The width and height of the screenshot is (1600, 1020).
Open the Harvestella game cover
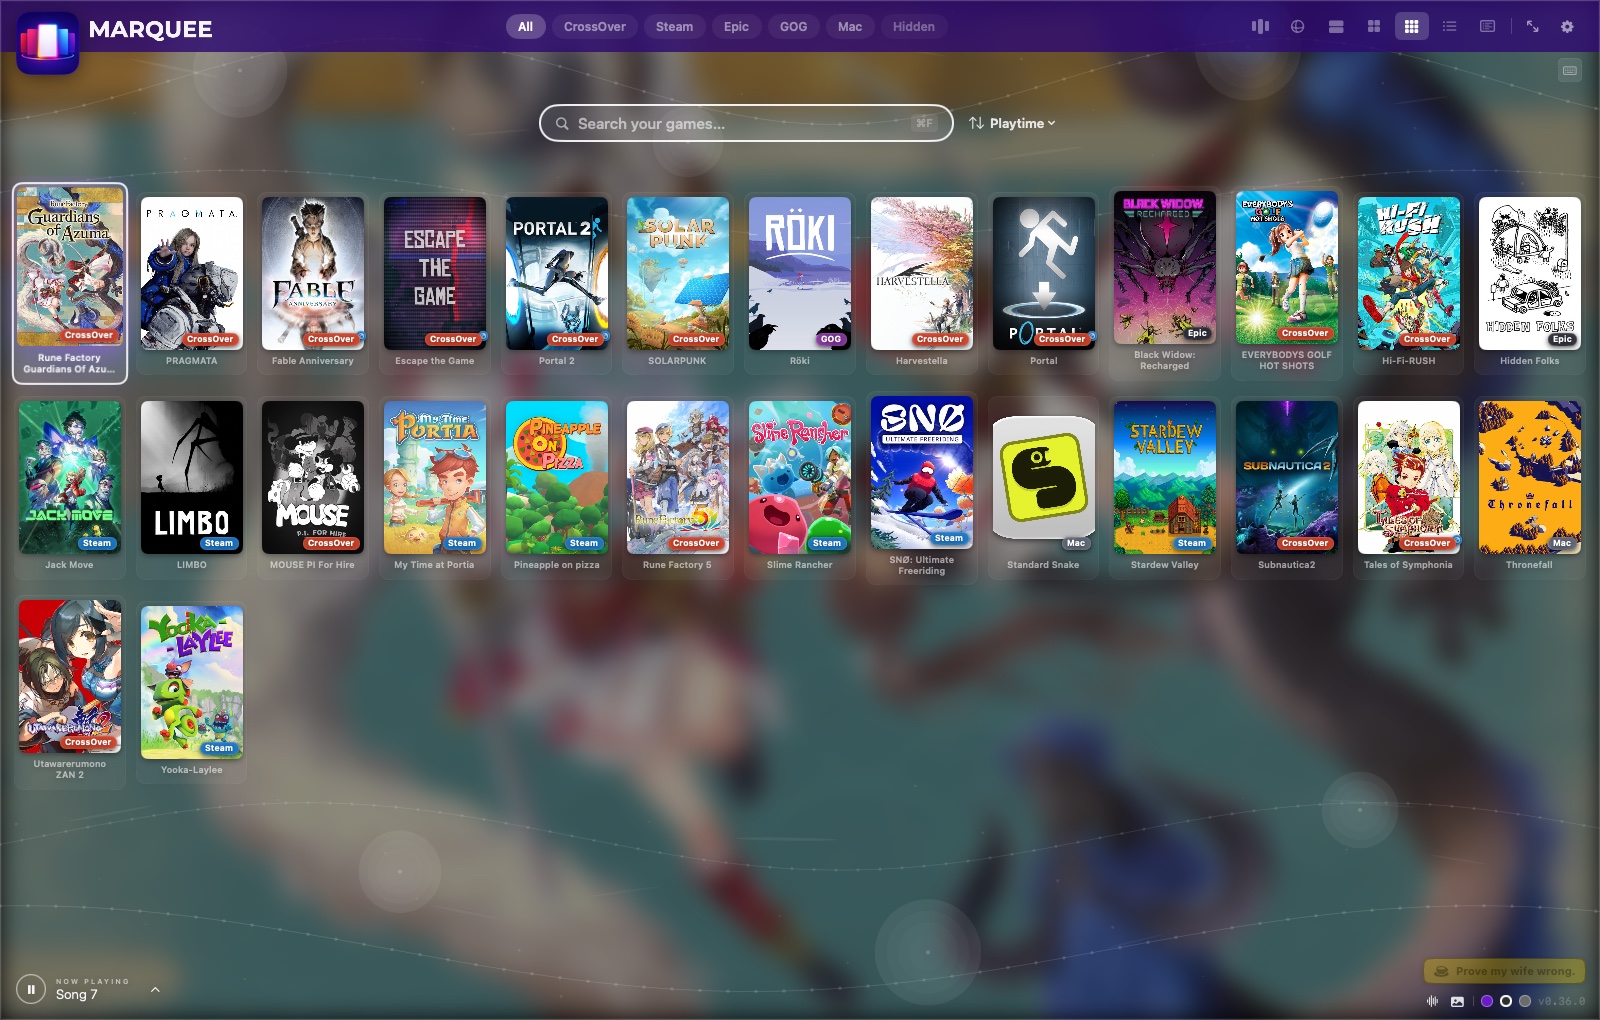click(922, 273)
